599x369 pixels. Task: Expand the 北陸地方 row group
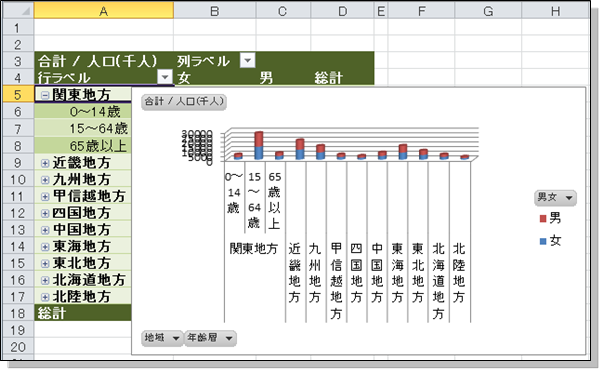(45, 297)
